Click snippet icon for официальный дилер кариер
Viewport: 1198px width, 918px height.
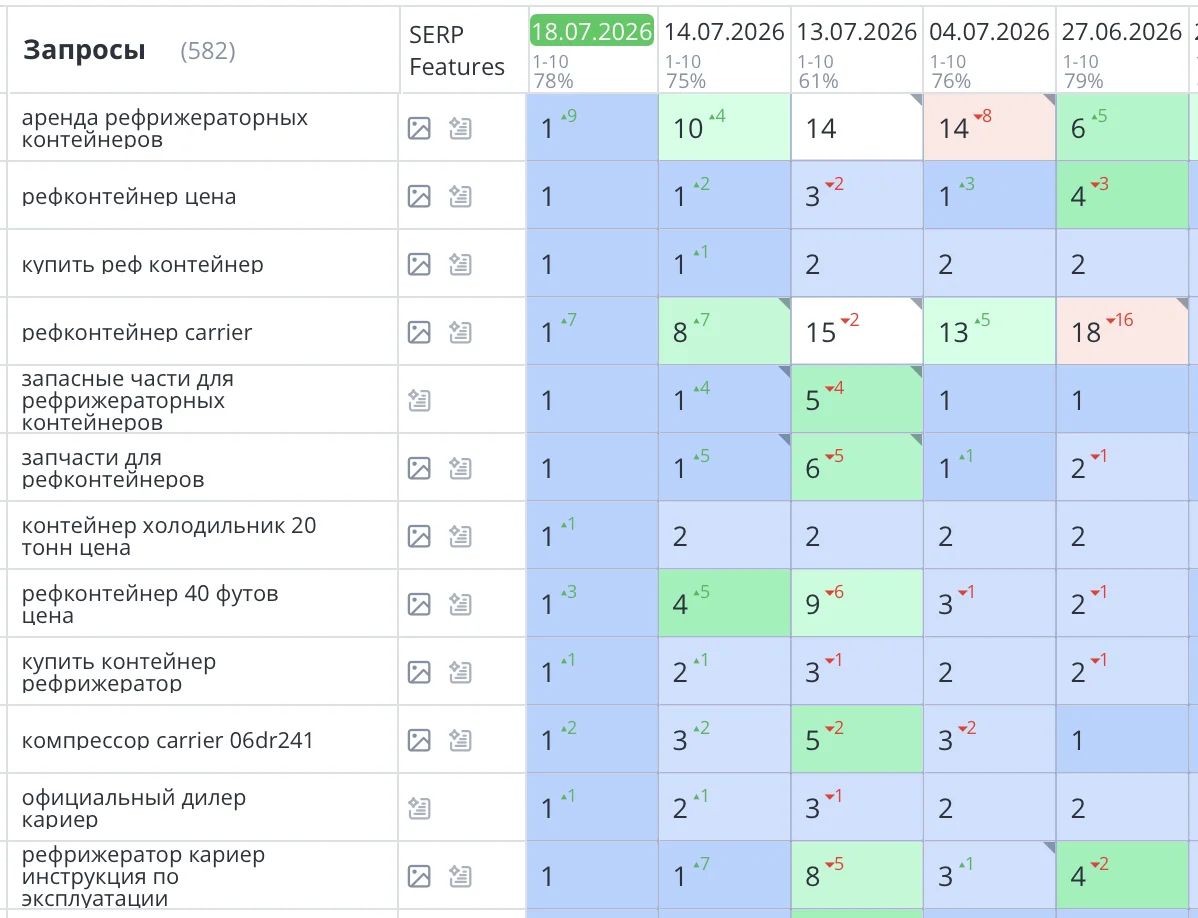tap(419, 808)
